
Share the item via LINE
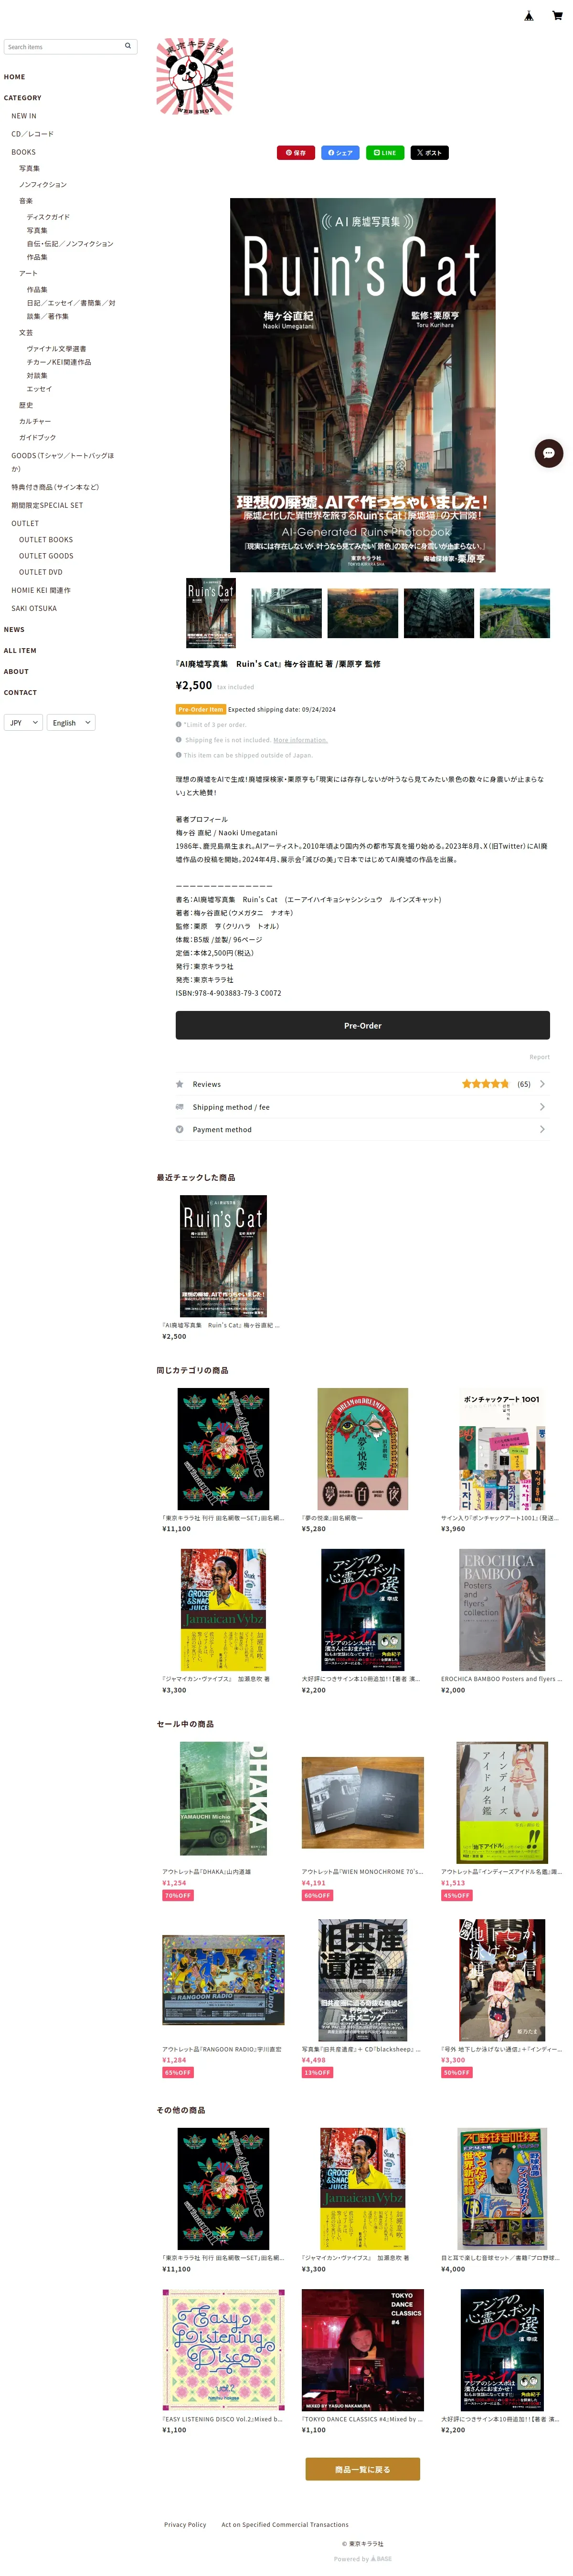coord(385,153)
